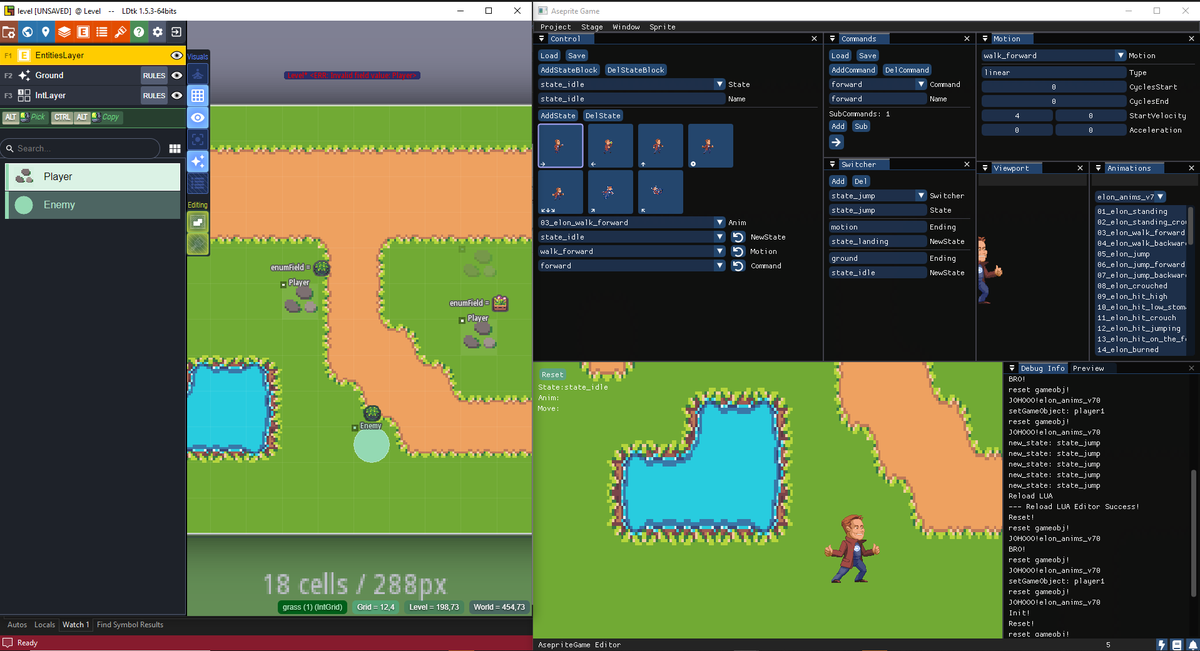Open the Project menu in Aseprite Game

click(556, 27)
